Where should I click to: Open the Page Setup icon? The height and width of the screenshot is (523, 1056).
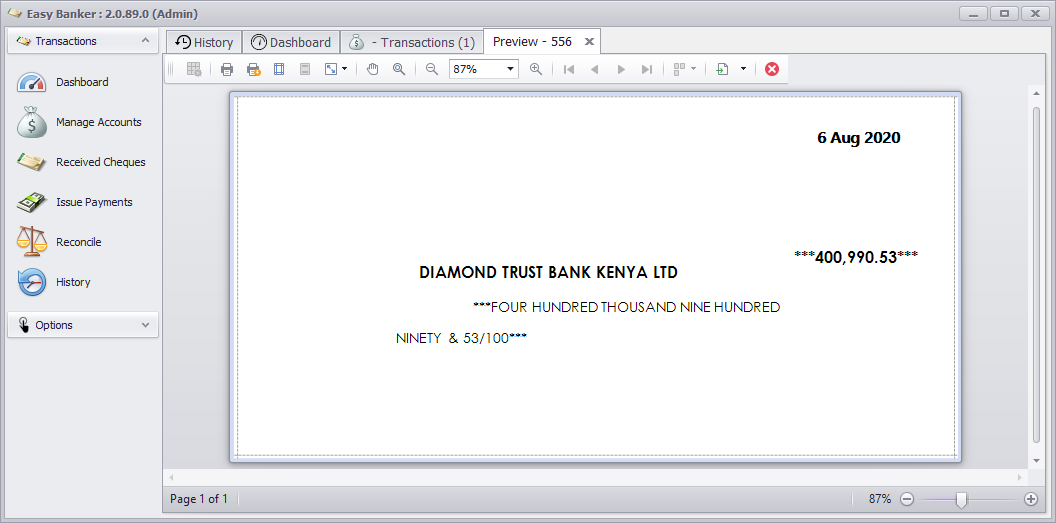pos(279,69)
